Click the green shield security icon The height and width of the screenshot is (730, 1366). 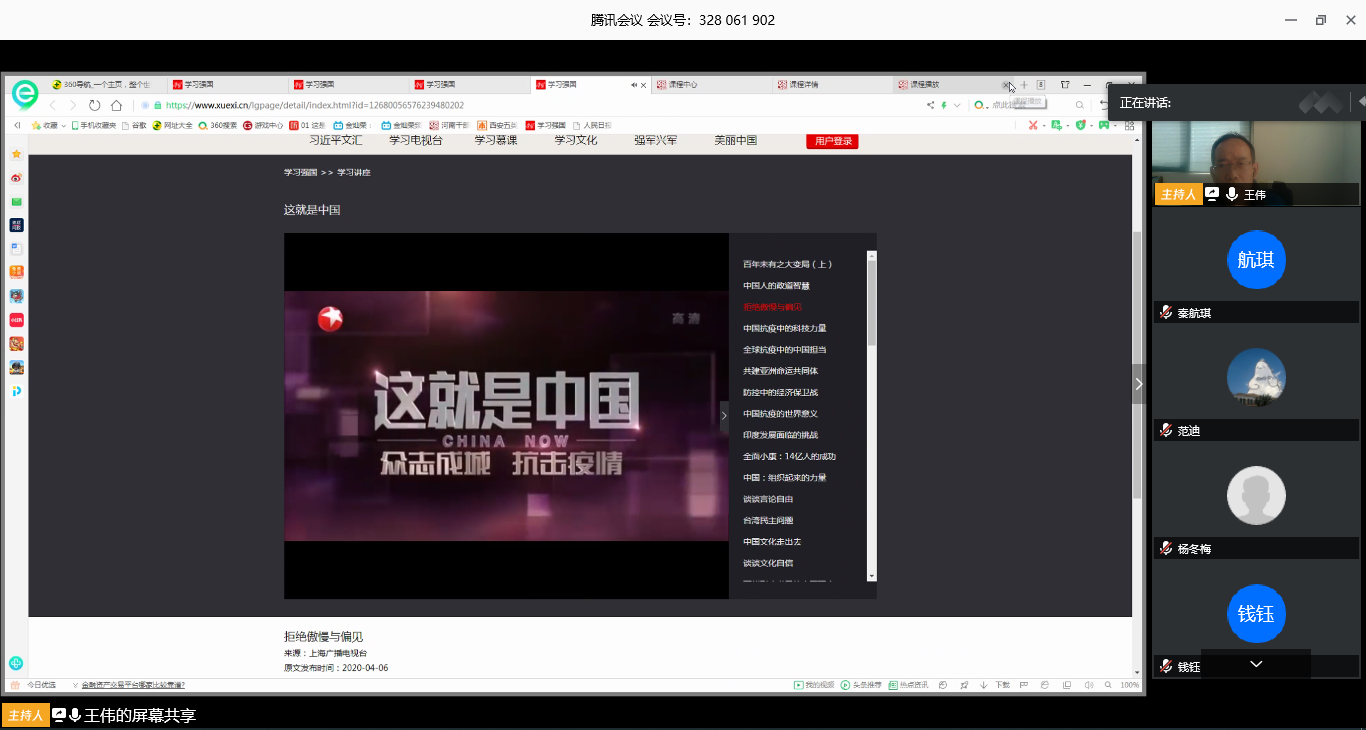(1080, 125)
